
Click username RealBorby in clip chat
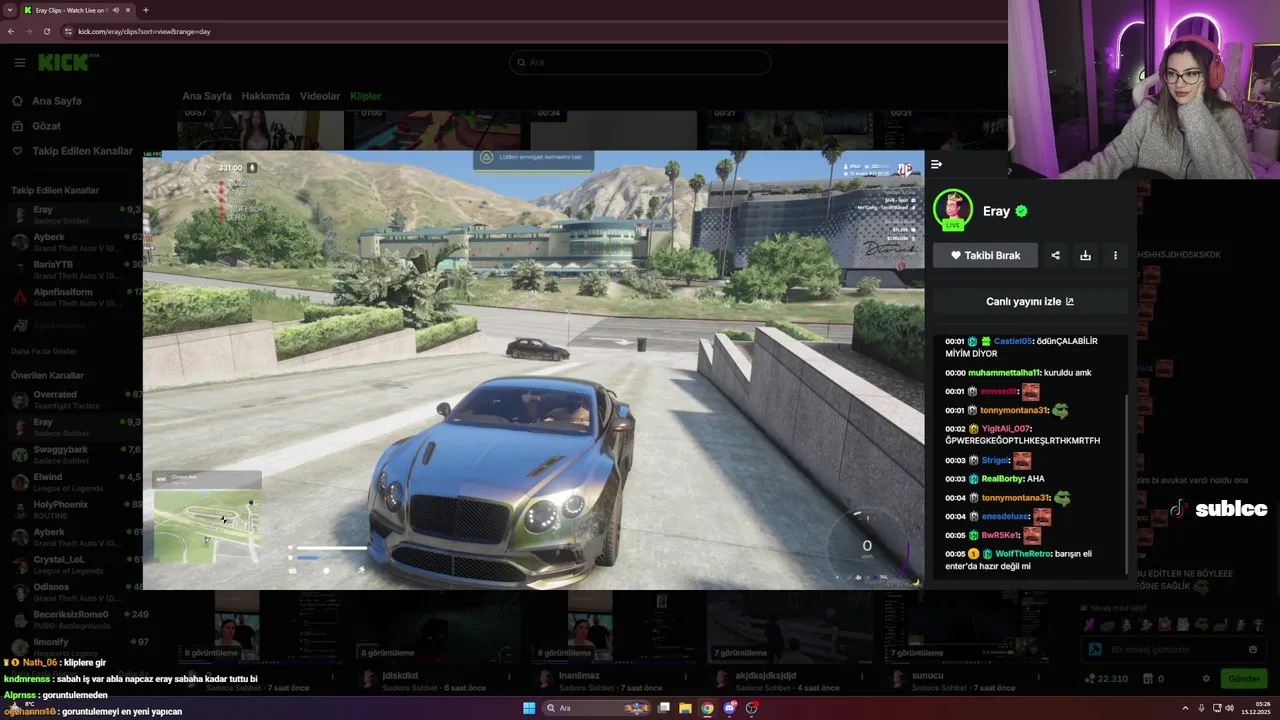1002,479
